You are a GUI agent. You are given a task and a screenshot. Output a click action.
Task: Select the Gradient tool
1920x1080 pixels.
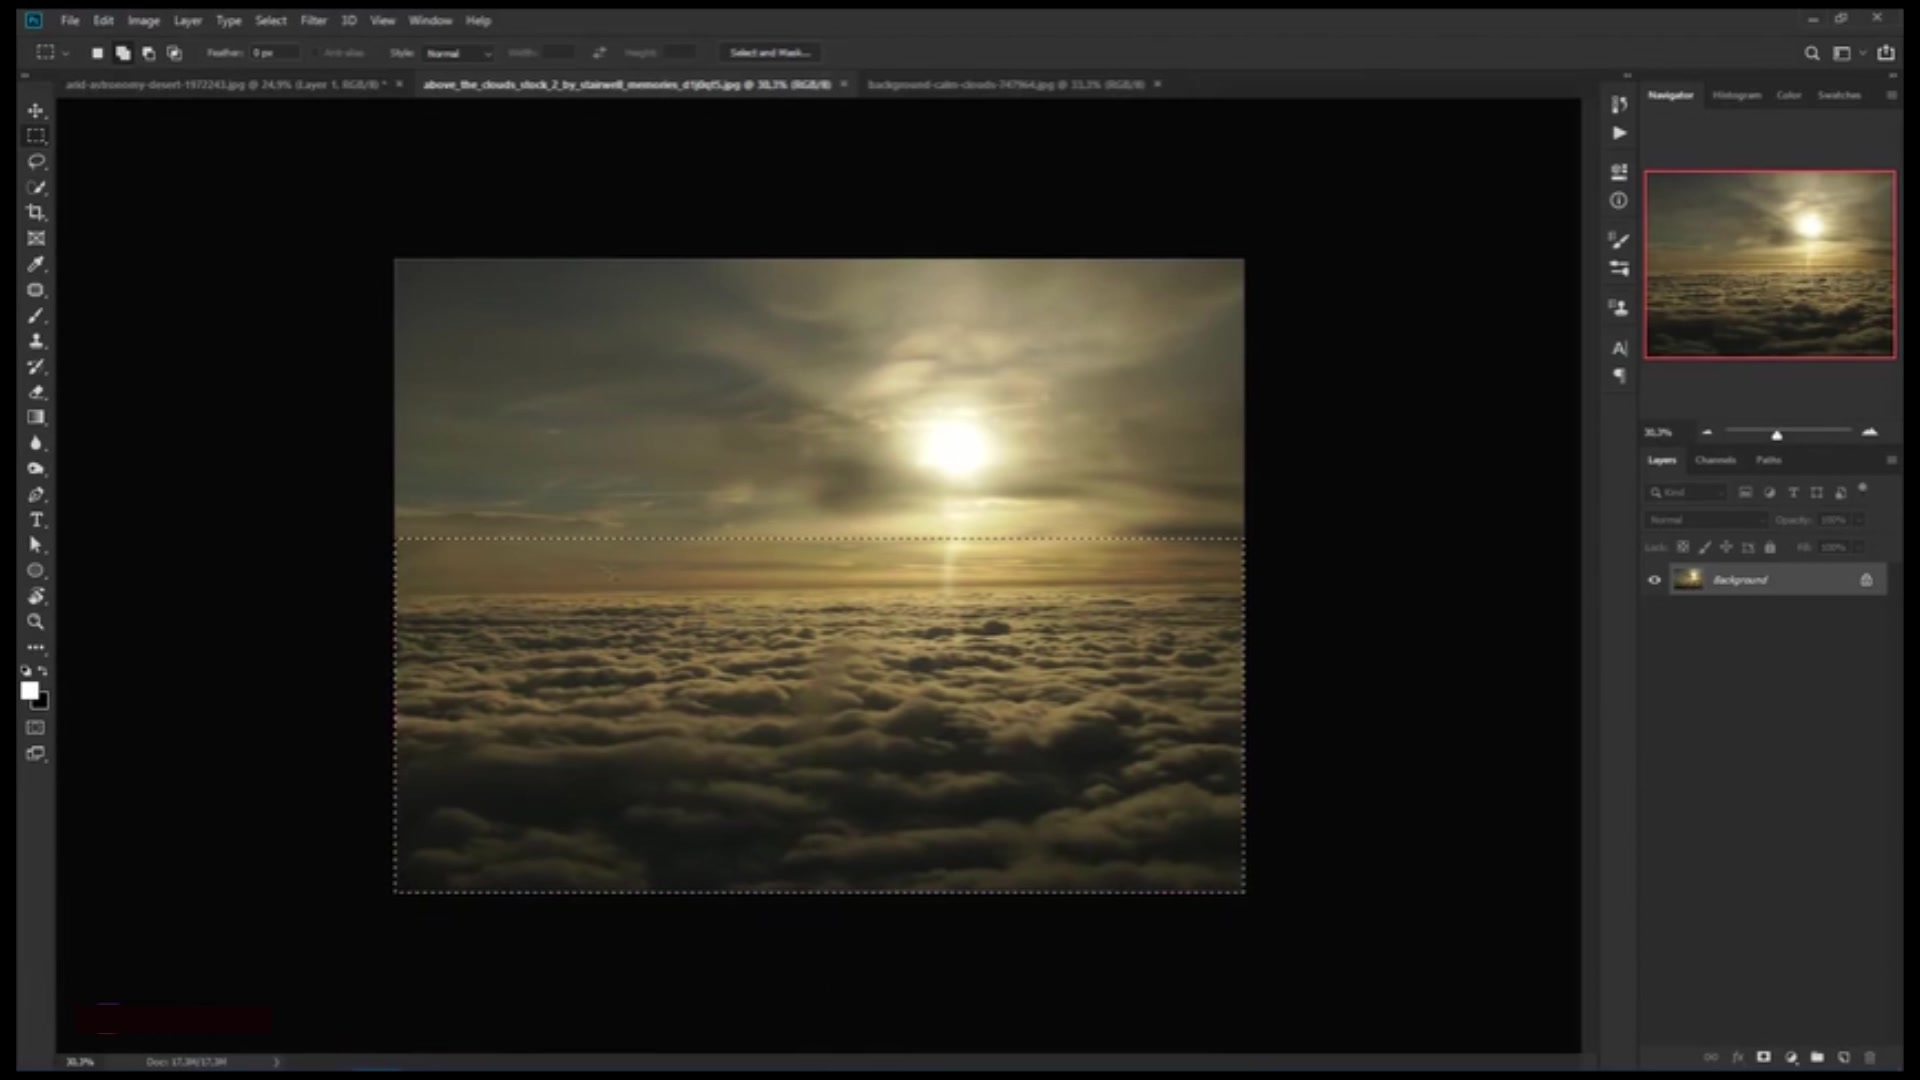36,417
